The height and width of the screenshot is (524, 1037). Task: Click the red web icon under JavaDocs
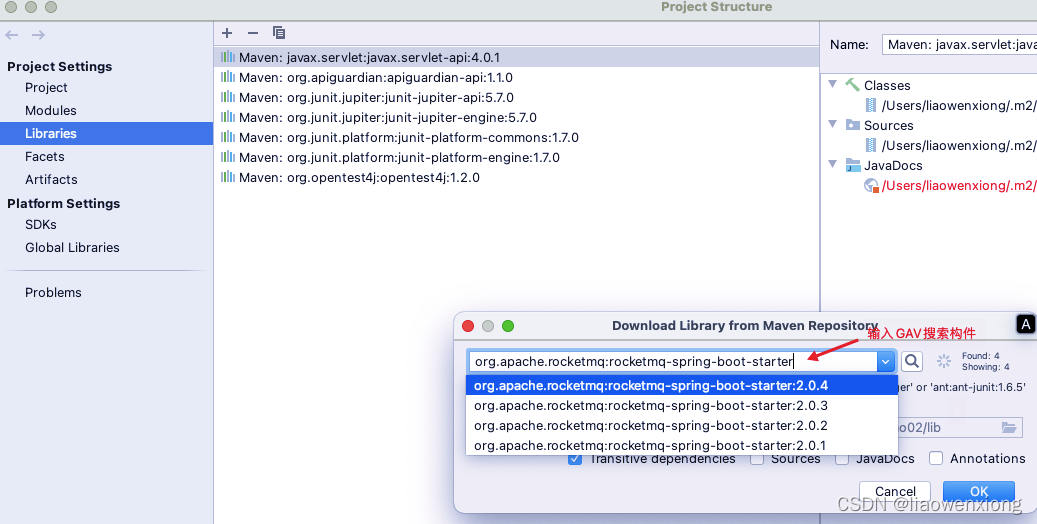point(872,186)
